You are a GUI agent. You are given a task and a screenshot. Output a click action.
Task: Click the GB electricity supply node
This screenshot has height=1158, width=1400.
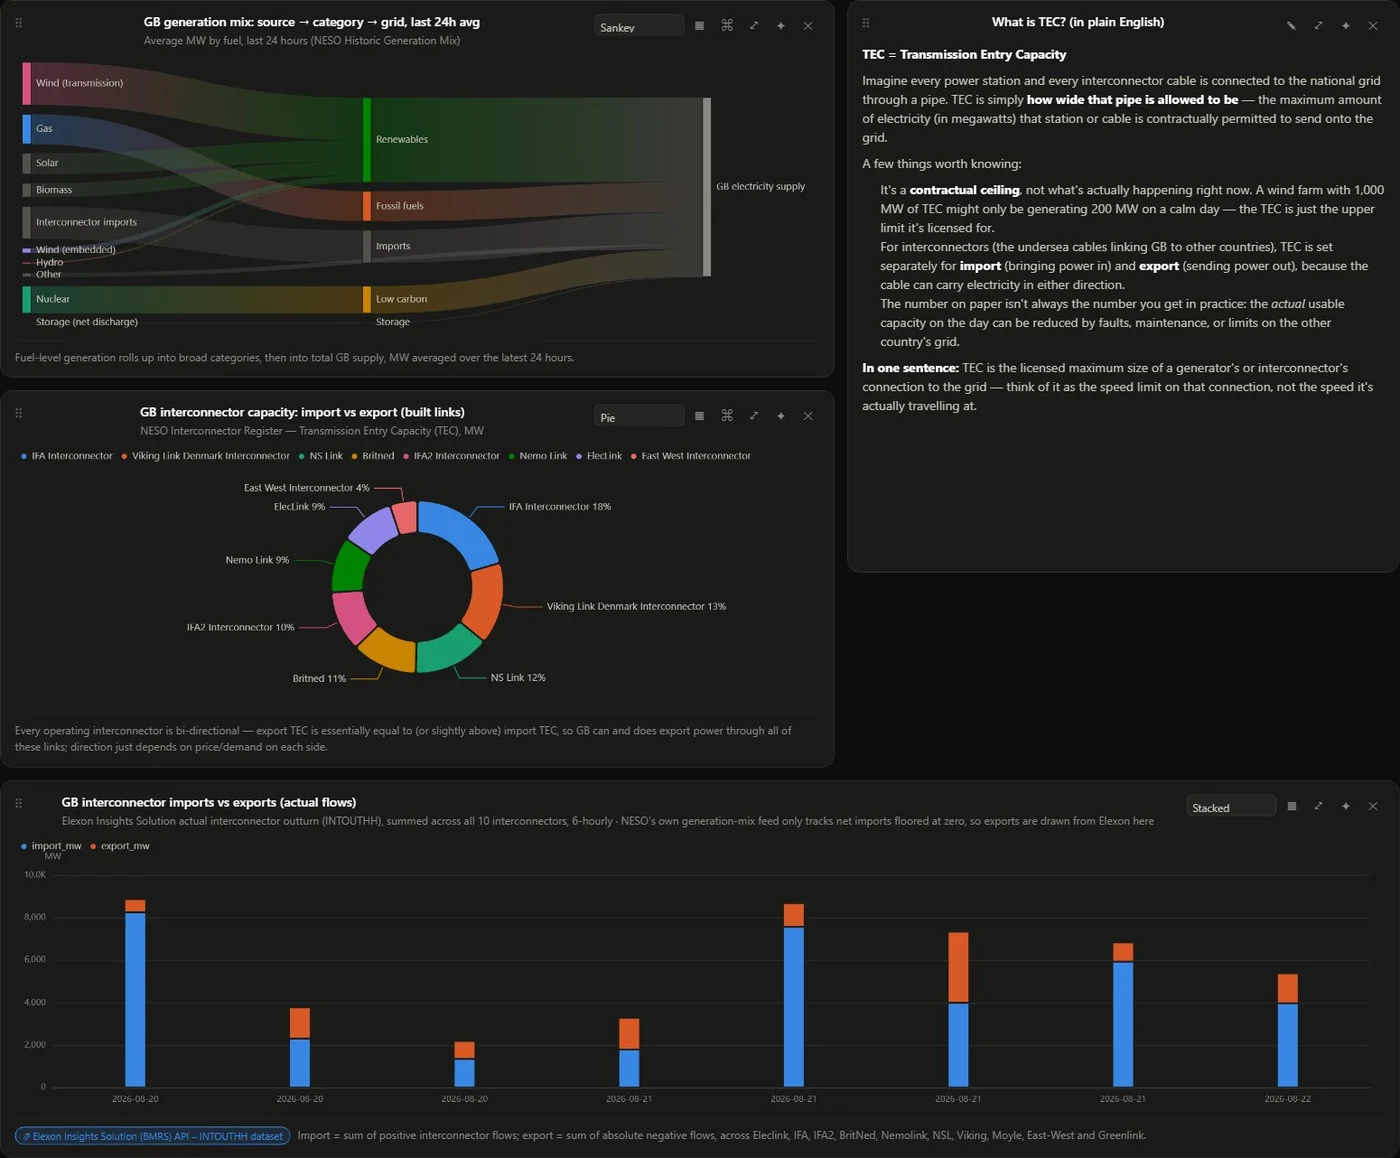707,187
